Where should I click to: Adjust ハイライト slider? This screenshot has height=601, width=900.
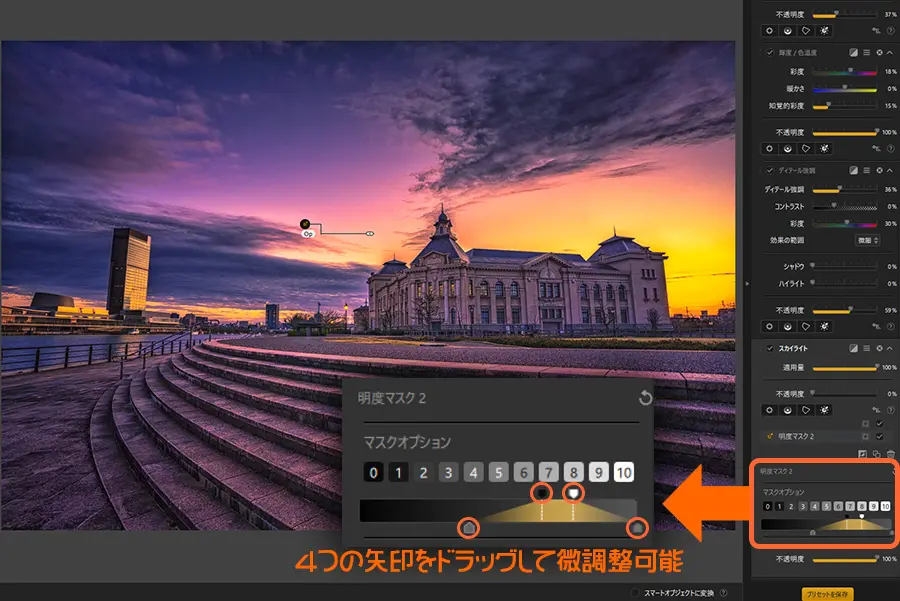(x=844, y=284)
